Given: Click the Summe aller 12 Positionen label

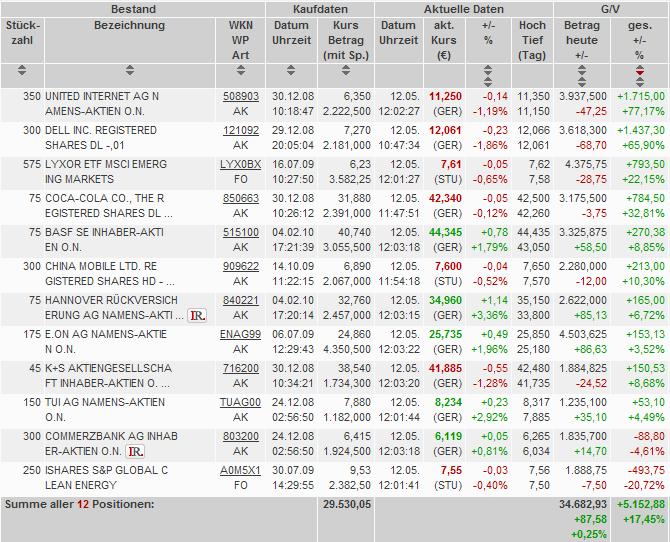Looking at the screenshot, I should coord(79,504).
